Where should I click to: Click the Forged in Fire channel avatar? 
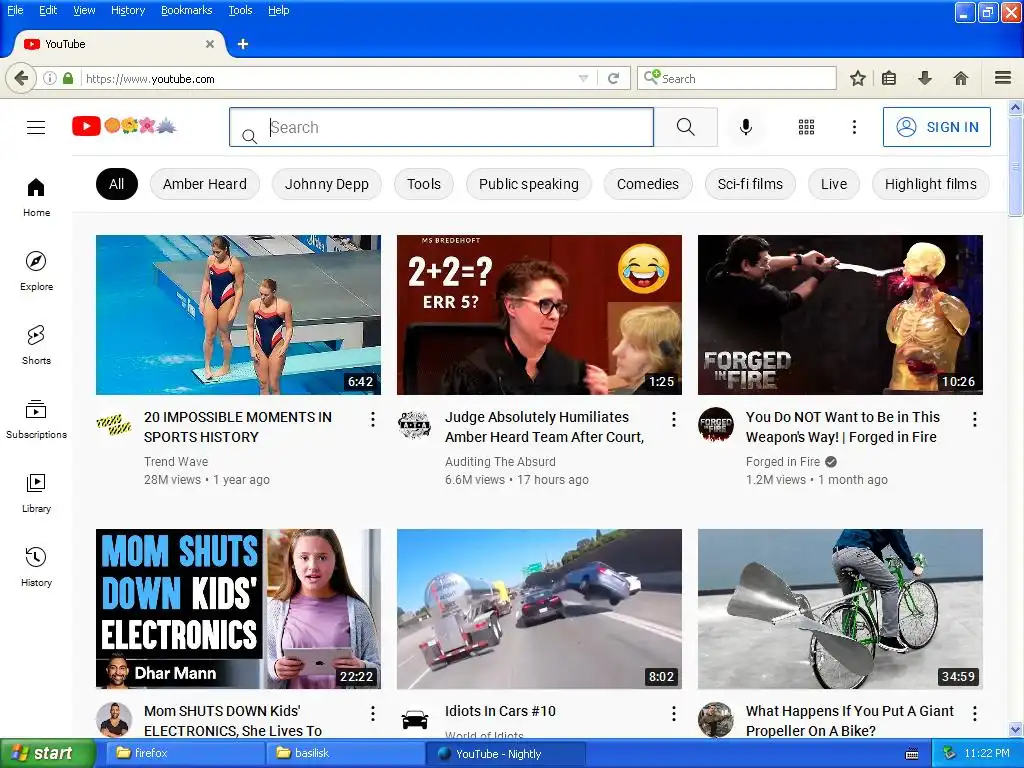(x=716, y=425)
